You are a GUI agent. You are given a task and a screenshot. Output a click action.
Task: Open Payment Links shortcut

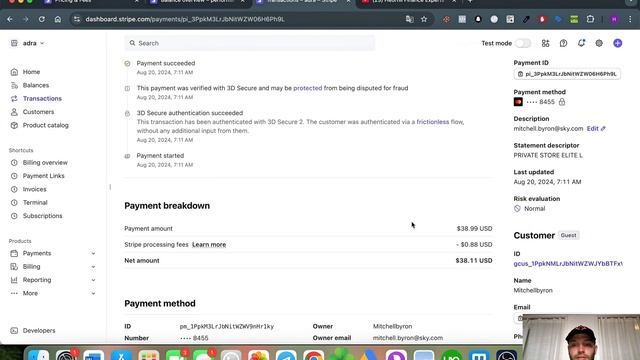click(x=43, y=176)
